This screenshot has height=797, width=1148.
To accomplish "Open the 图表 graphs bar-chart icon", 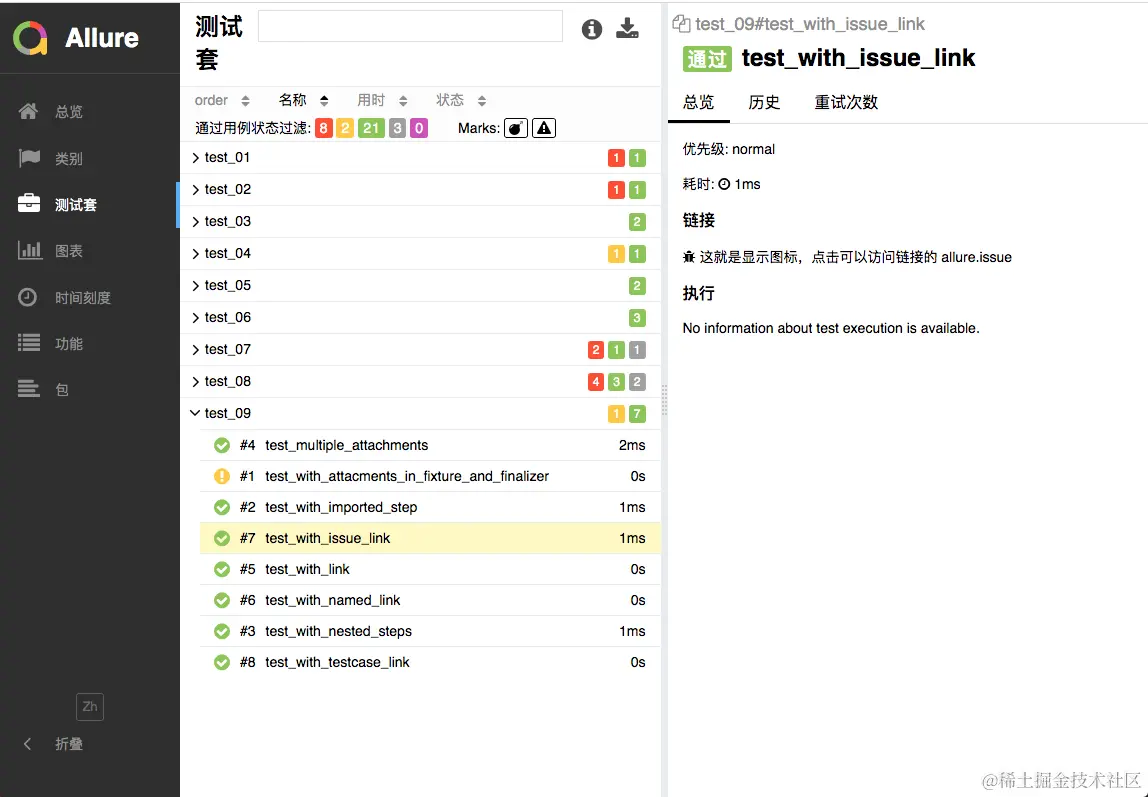I will point(29,250).
